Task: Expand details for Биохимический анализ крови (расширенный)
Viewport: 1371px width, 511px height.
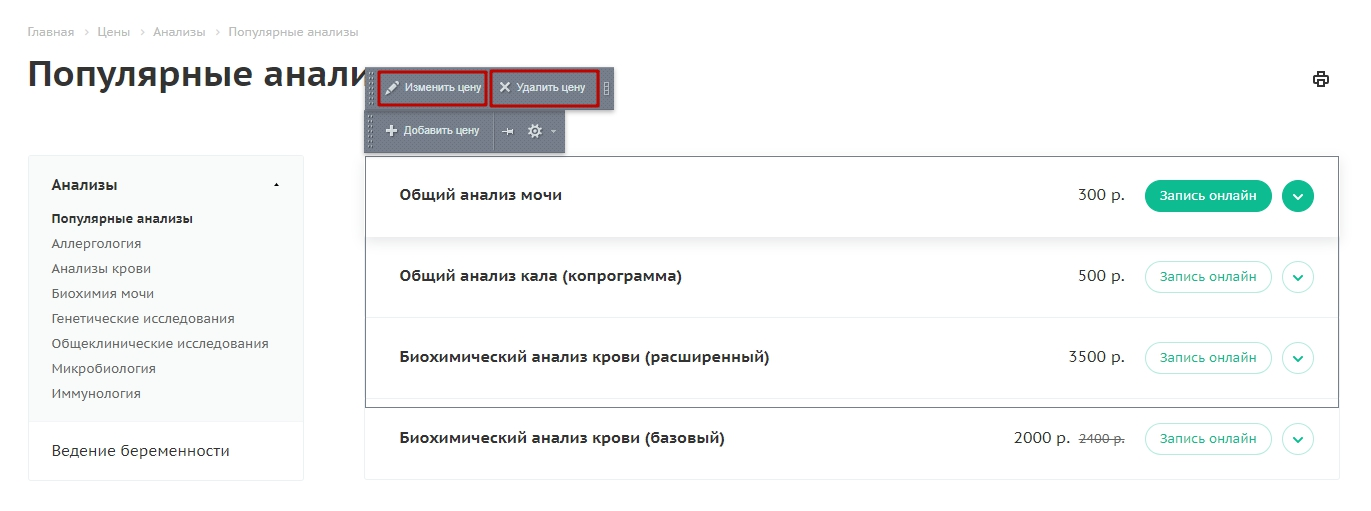Action: pyautogui.click(x=1297, y=358)
